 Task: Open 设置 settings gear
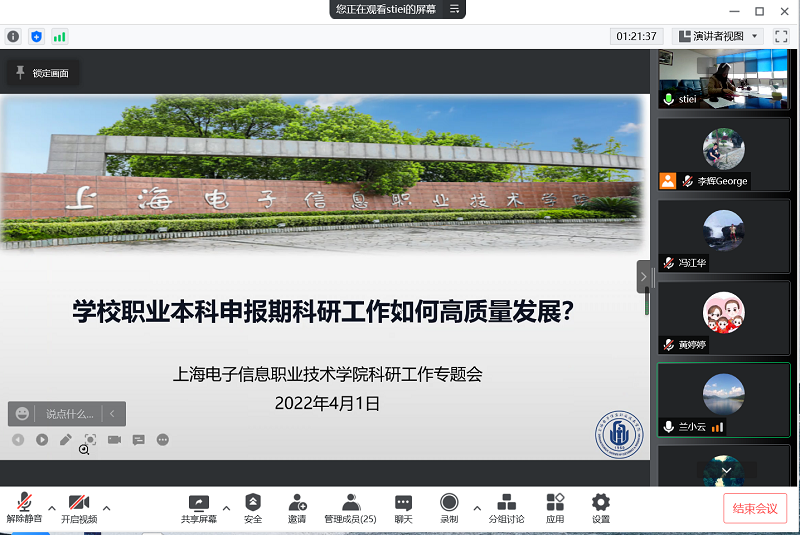(600, 507)
